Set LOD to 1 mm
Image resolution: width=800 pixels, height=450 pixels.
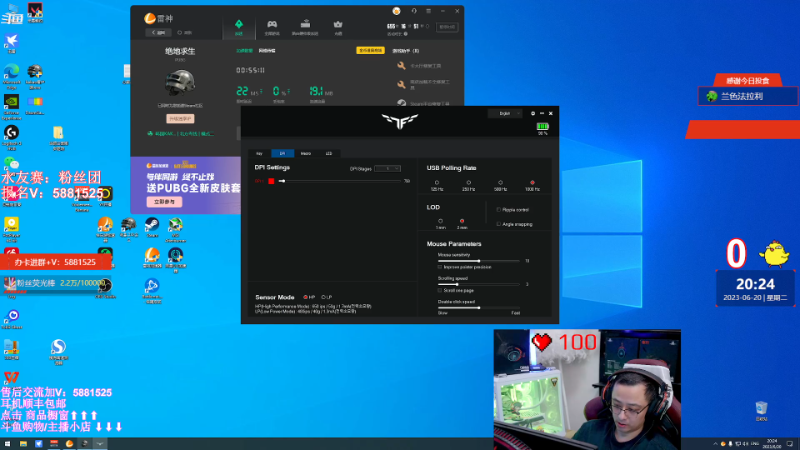(440, 221)
